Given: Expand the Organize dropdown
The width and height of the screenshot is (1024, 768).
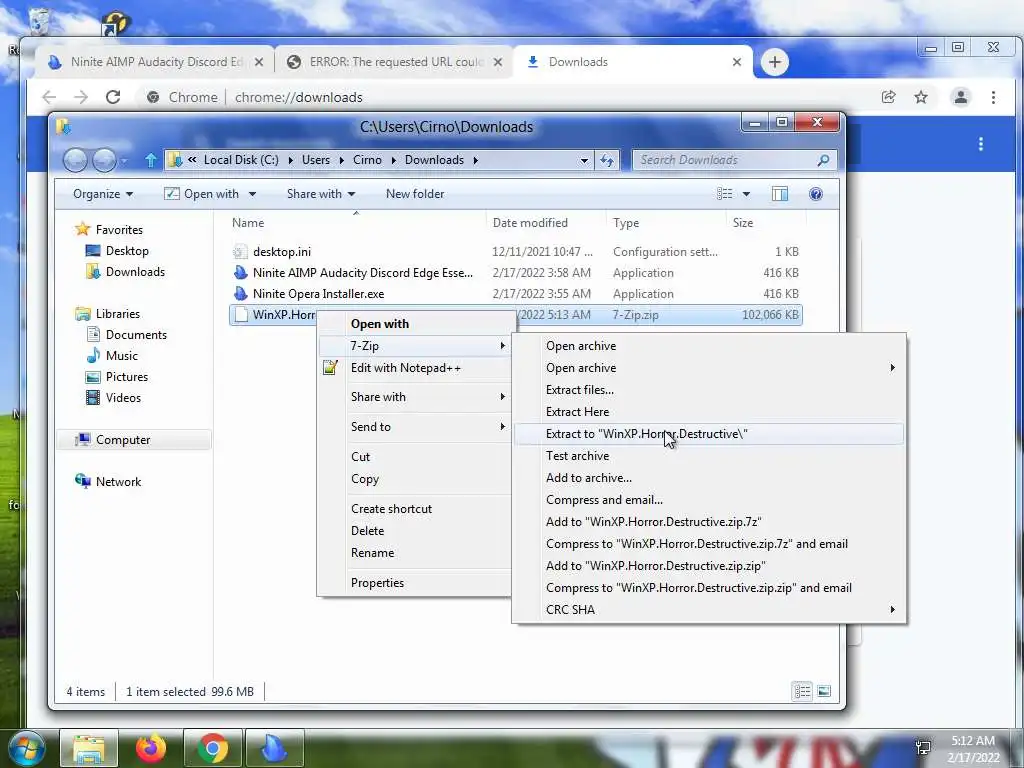Looking at the screenshot, I should [103, 194].
